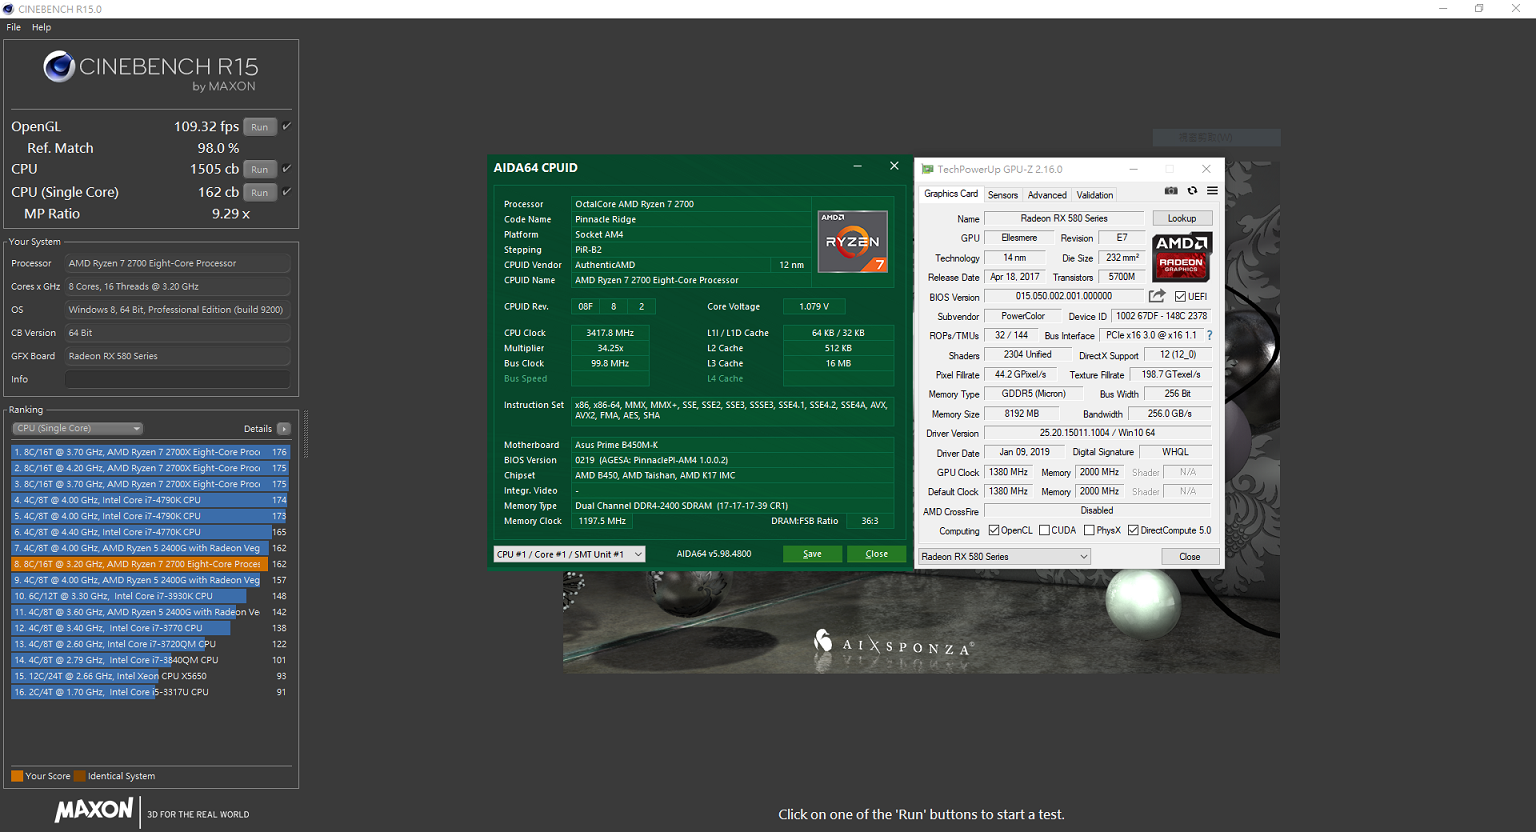
Task: Click the GPU-Z screenshot camera icon
Action: 1171,191
